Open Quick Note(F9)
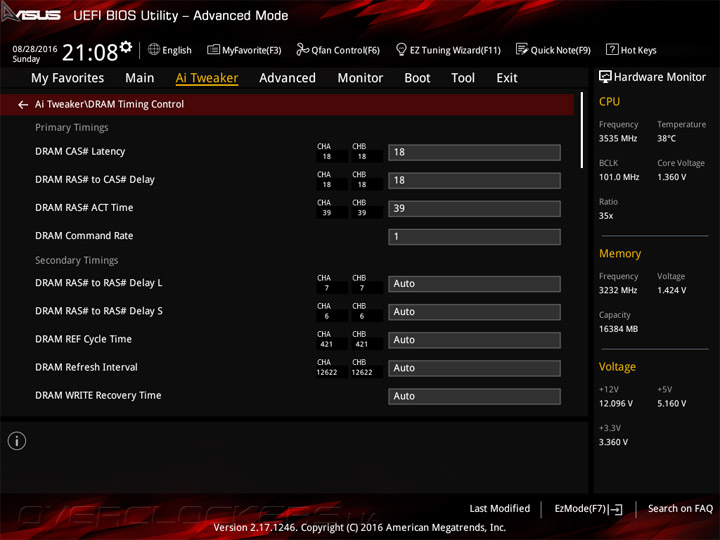The width and height of the screenshot is (720, 540). [x=553, y=50]
